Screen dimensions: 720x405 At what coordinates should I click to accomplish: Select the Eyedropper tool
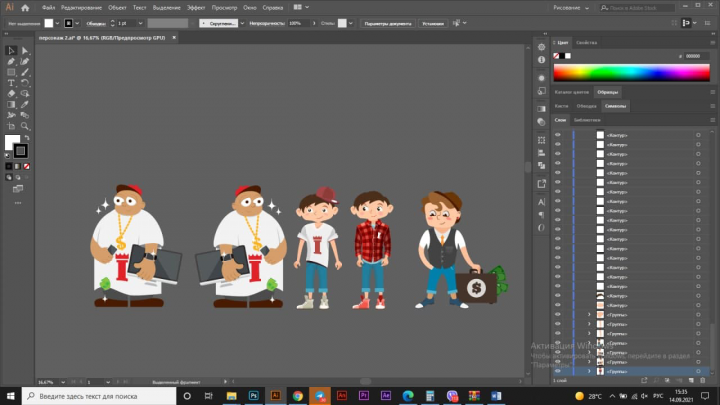(x=25, y=105)
